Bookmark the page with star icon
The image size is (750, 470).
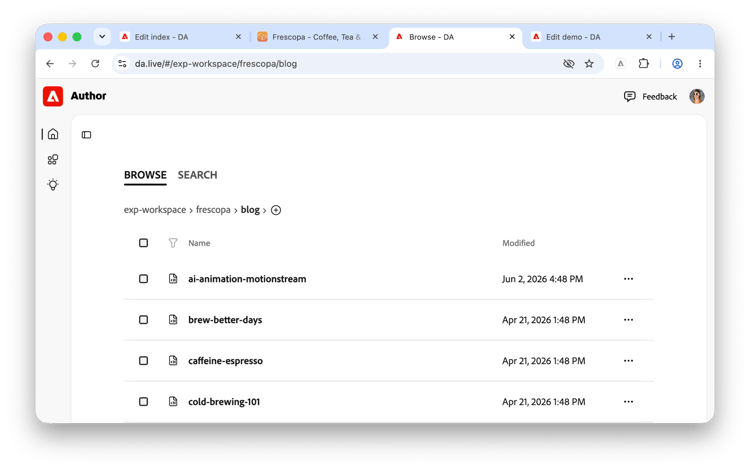click(x=589, y=64)
